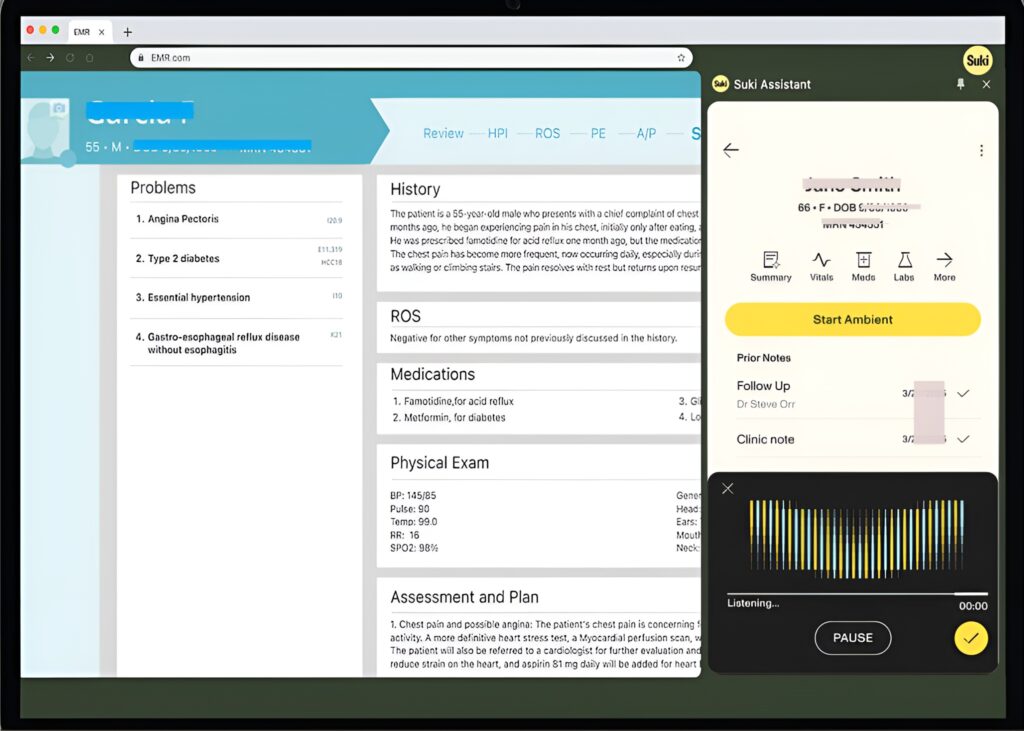Click the audio waveform visualization
Screen dimensions: 1024x731
point(856,539)
